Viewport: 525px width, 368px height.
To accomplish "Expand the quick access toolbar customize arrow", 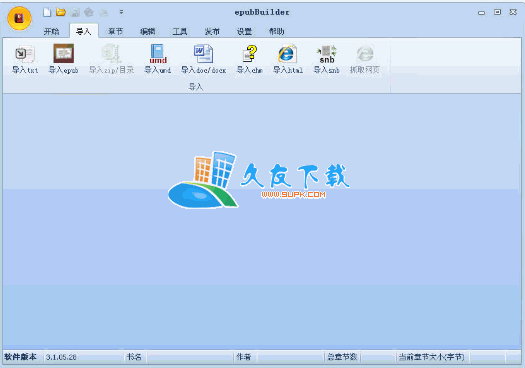I will 121,12.
